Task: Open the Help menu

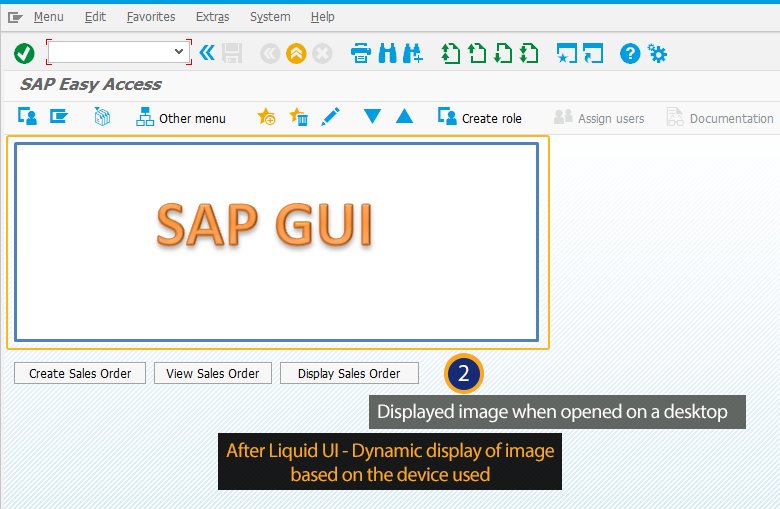Action: (x=322, y=17)
